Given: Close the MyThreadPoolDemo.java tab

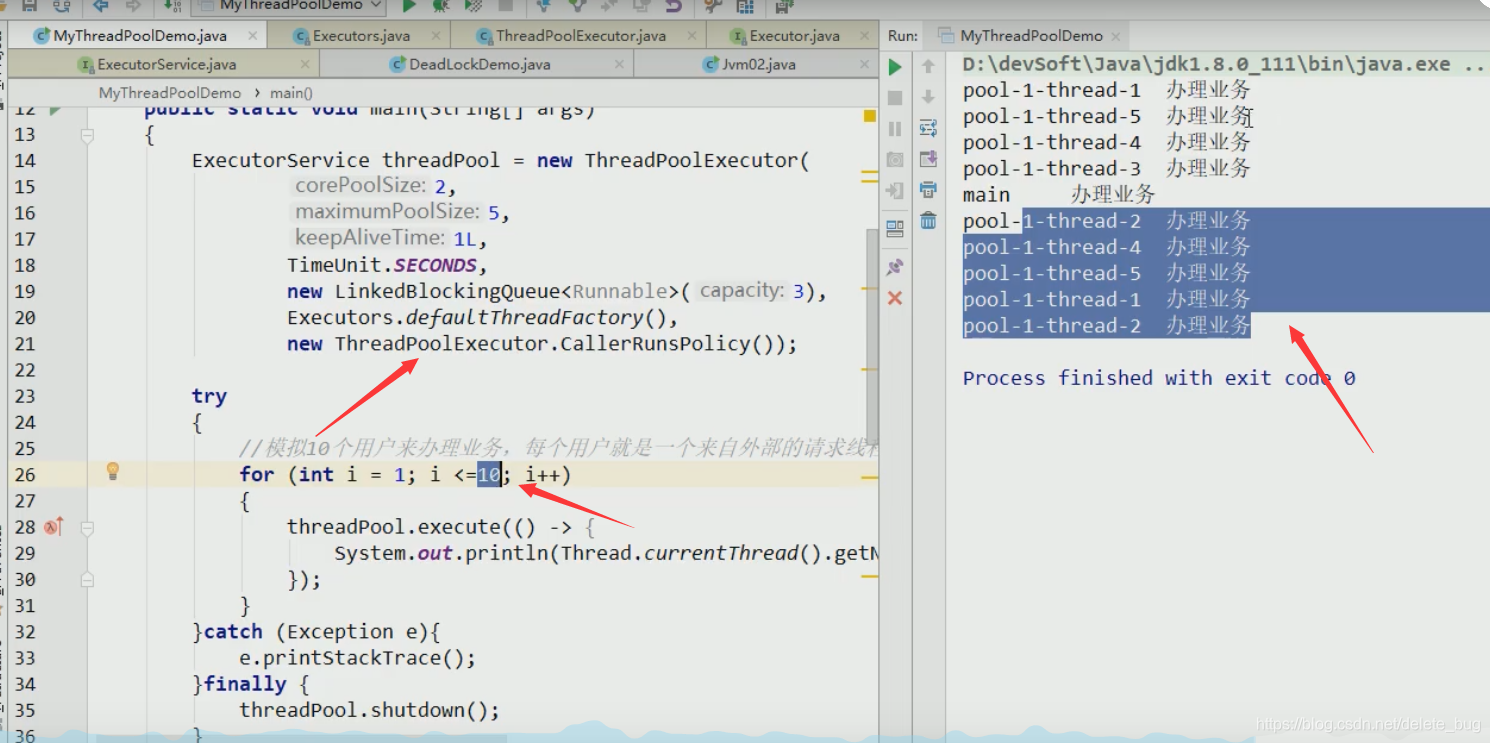Looking at the screenshot, I should 252,36.
